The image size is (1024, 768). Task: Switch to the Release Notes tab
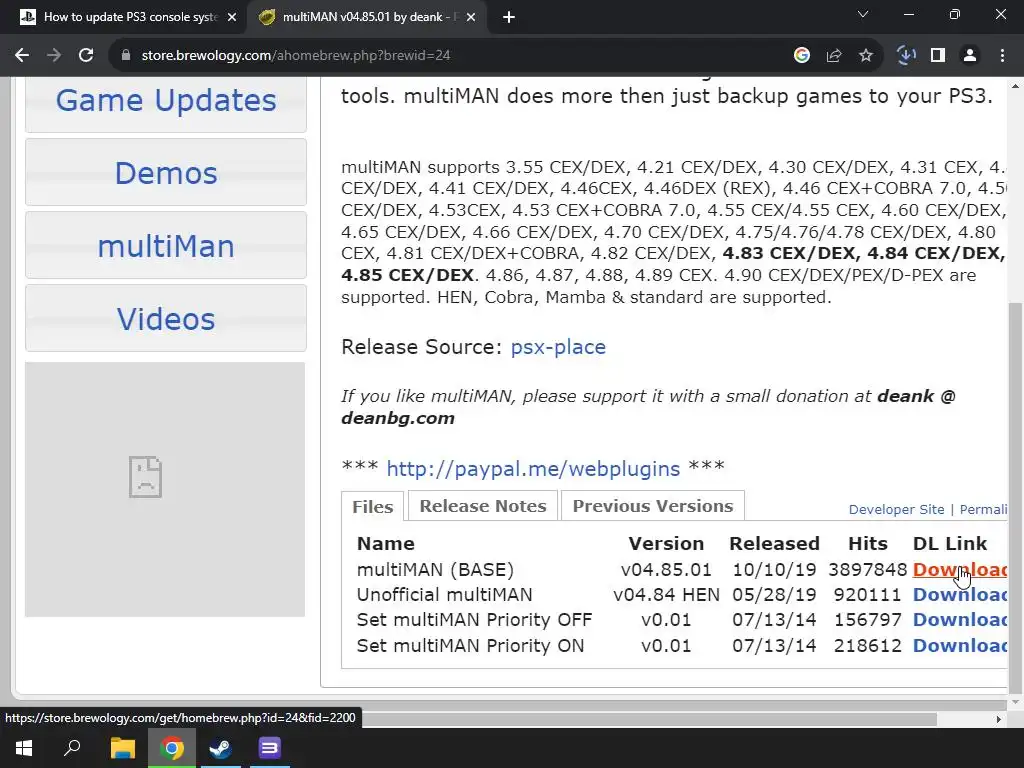[483, 505]
